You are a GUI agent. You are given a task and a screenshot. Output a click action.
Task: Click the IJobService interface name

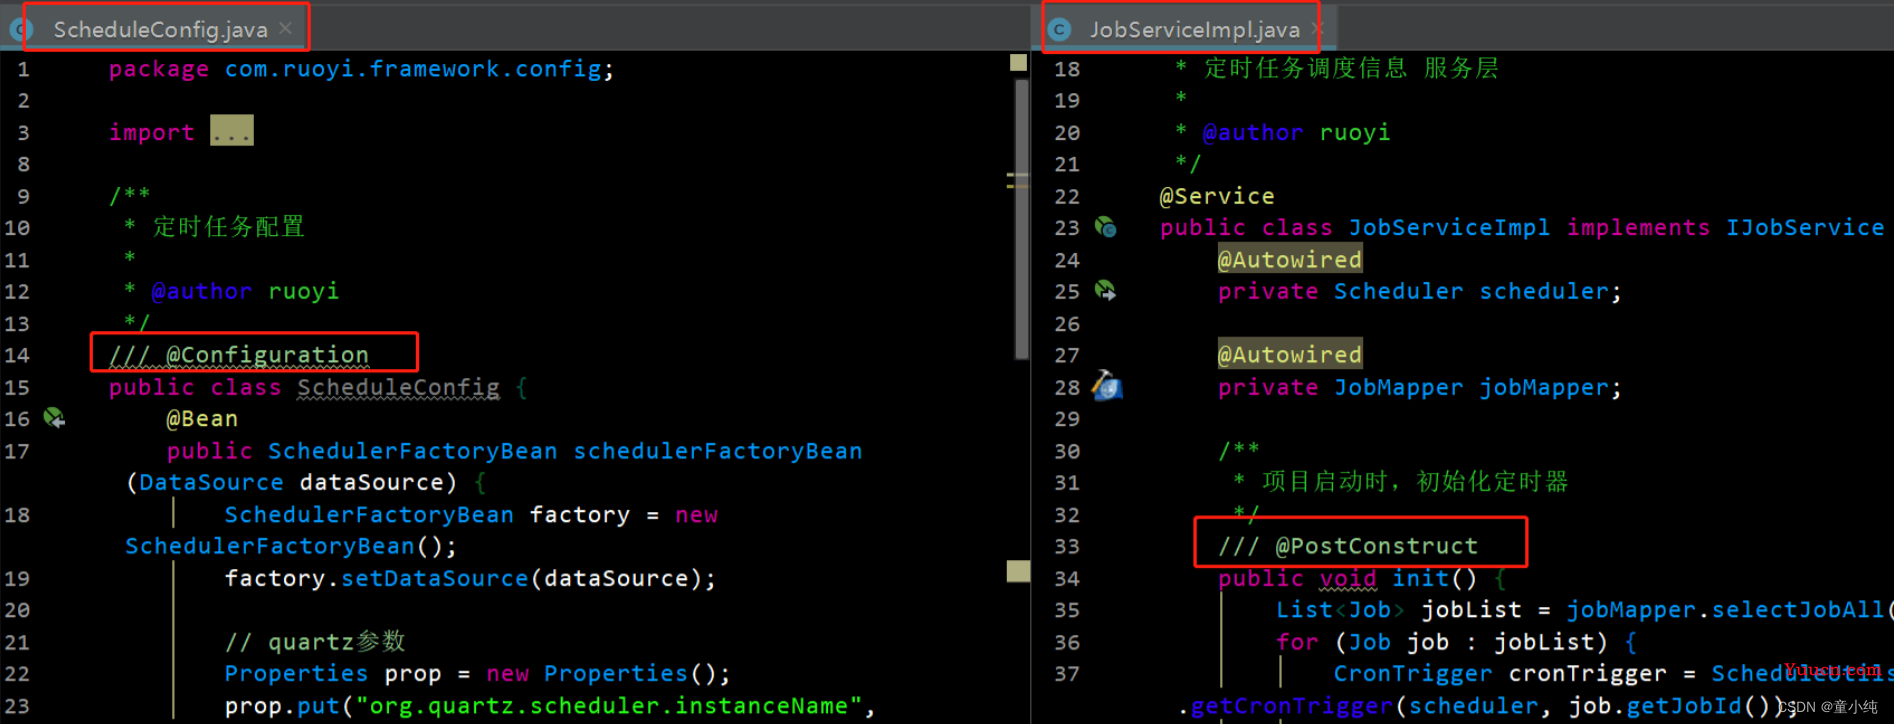1805,228
